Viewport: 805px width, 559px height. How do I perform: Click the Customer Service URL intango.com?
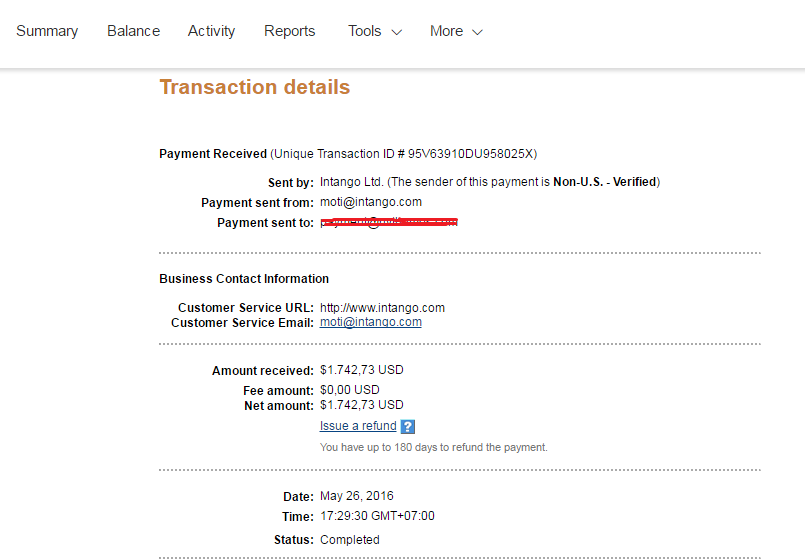click(382, 308)
